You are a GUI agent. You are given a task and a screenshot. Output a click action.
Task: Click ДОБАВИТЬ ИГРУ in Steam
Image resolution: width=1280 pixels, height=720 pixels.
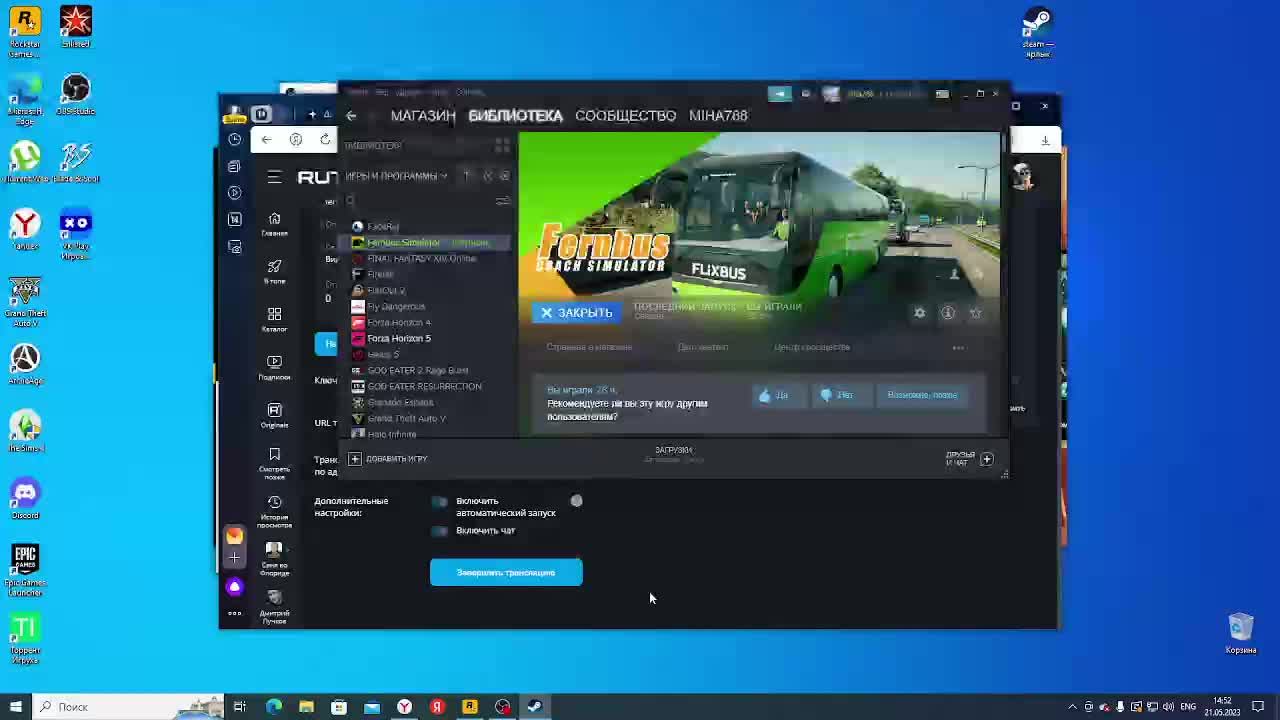click(388, 459)
